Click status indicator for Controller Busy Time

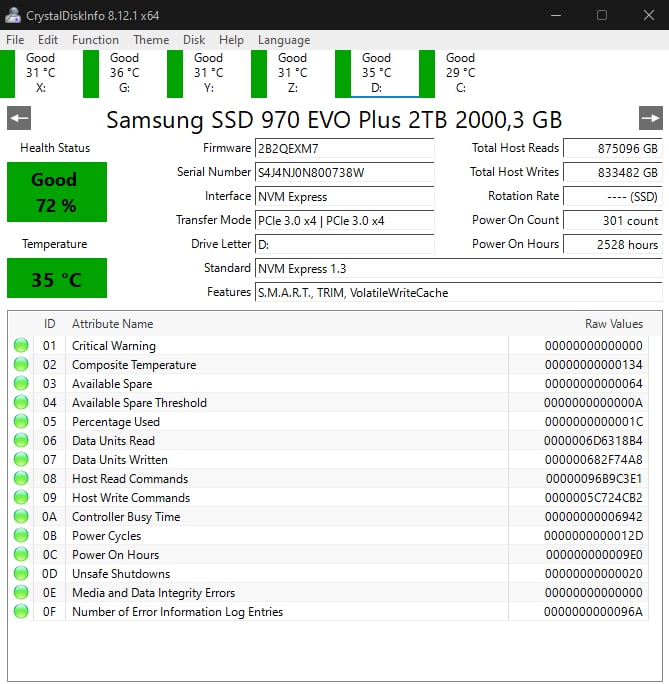click(21, 516)
